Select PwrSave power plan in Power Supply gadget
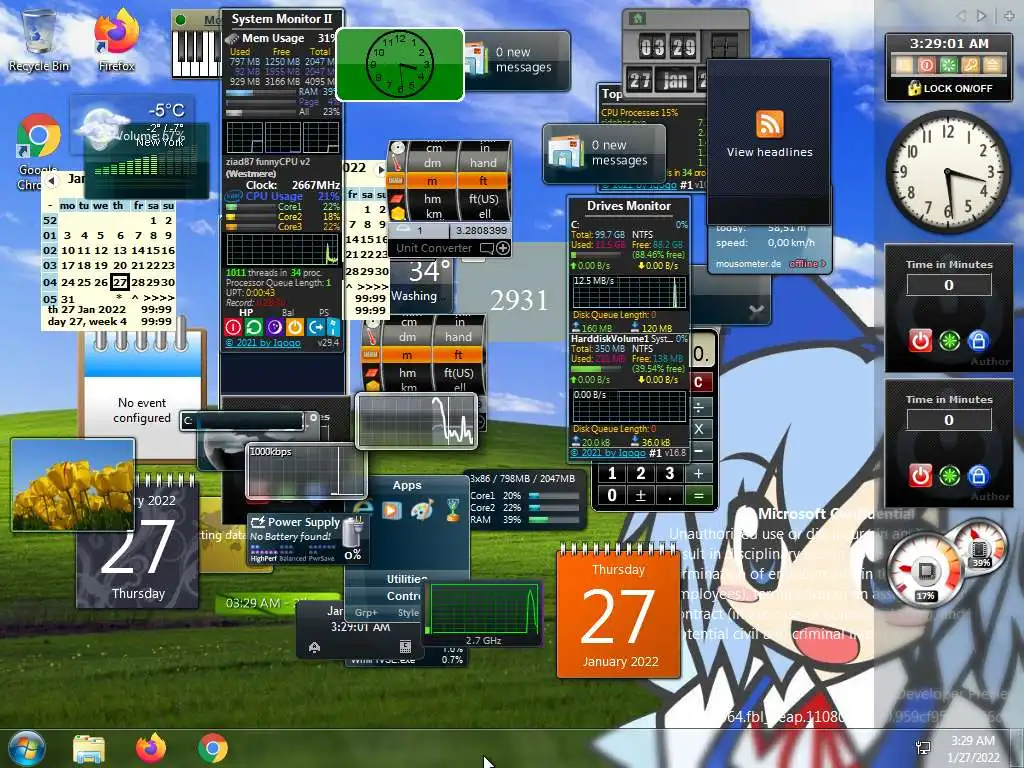Viewport: 1024px width, 768px height. pos(321,558)
